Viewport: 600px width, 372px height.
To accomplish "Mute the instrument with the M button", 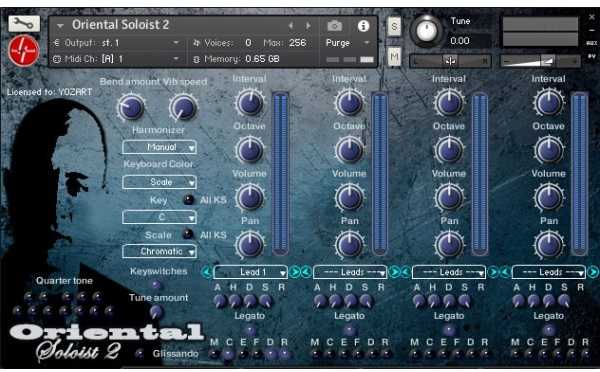I will point(394,57).
